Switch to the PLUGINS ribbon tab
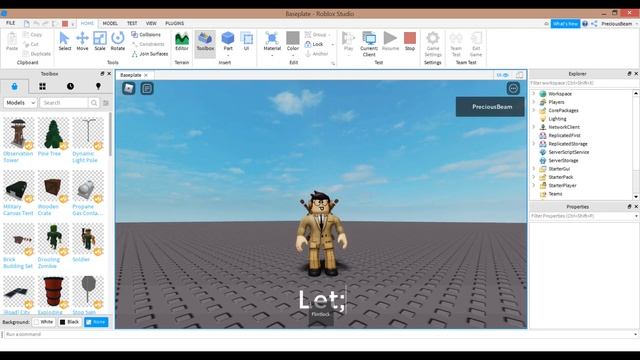The image size is (640, 360). point(175,23)
